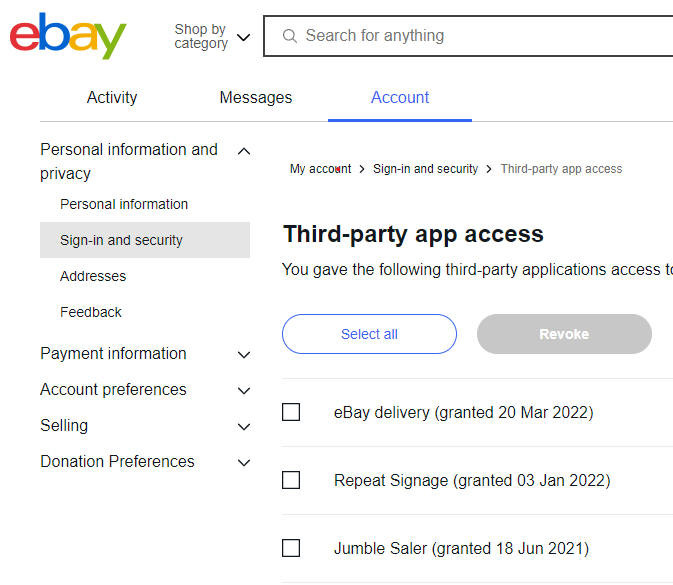Expand the Selling section

[243, 426]
